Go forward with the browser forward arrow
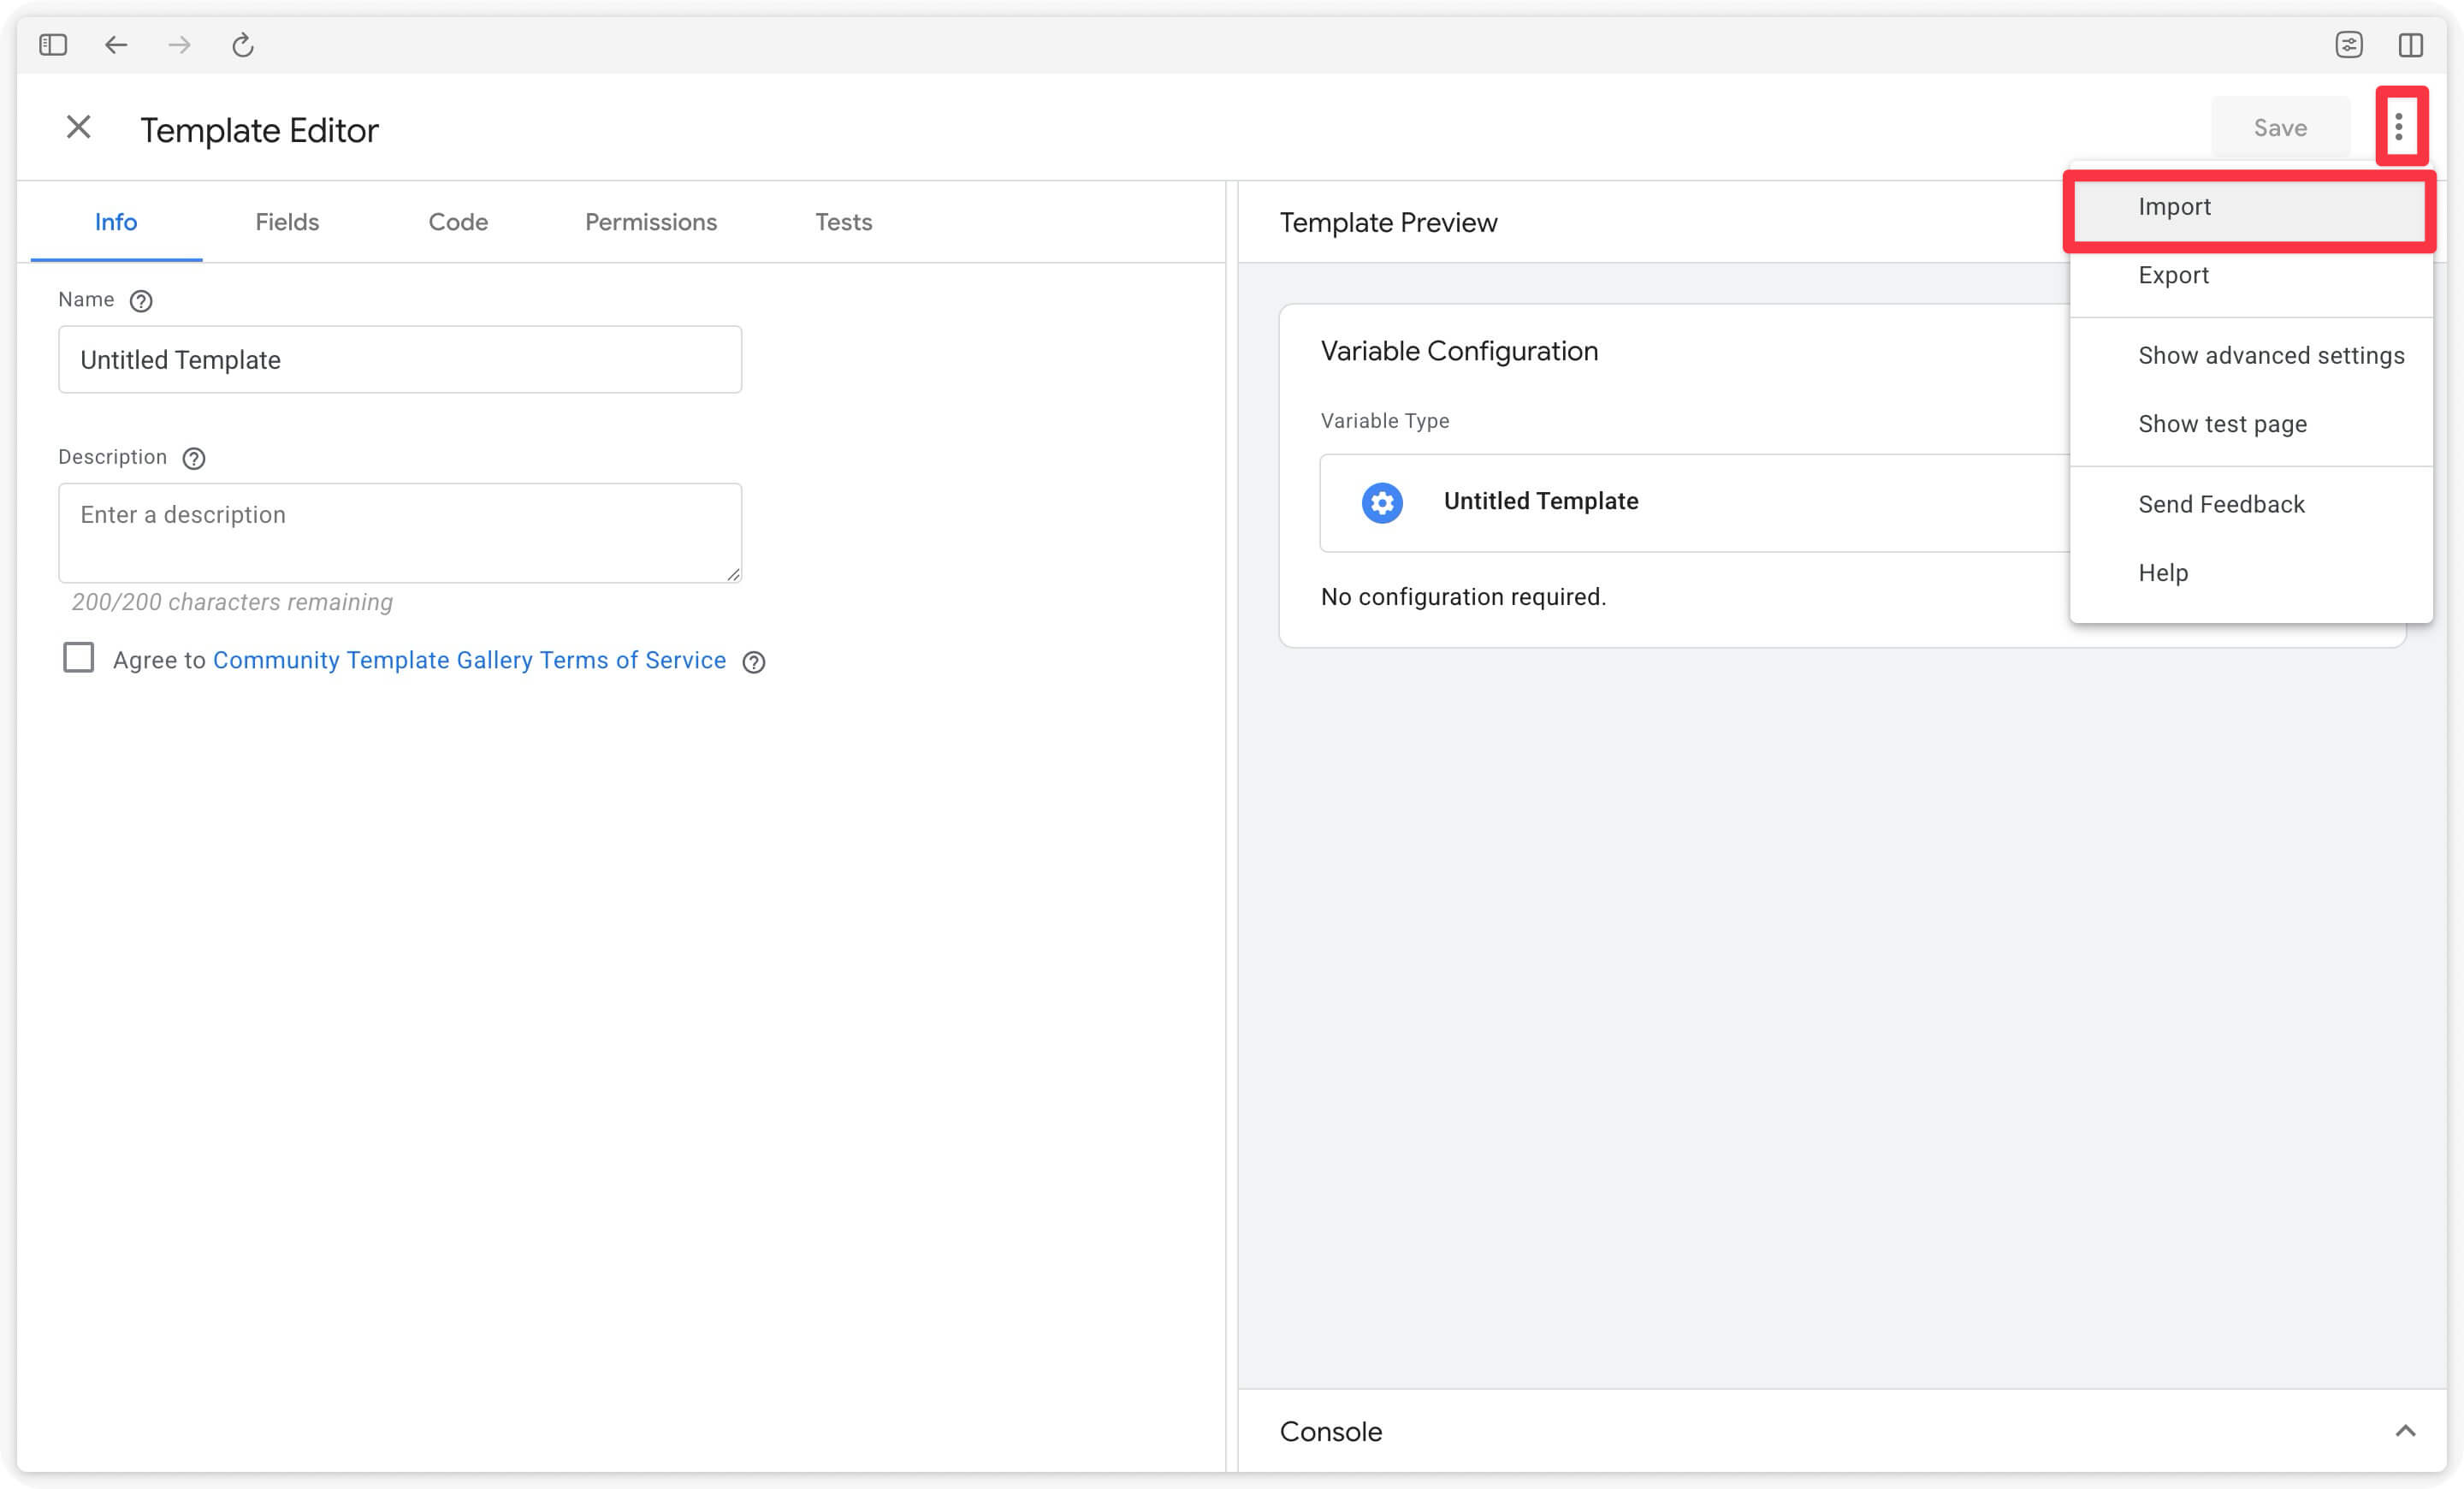Viewport: 2464px width, 1489px height. tap(179, 45)
